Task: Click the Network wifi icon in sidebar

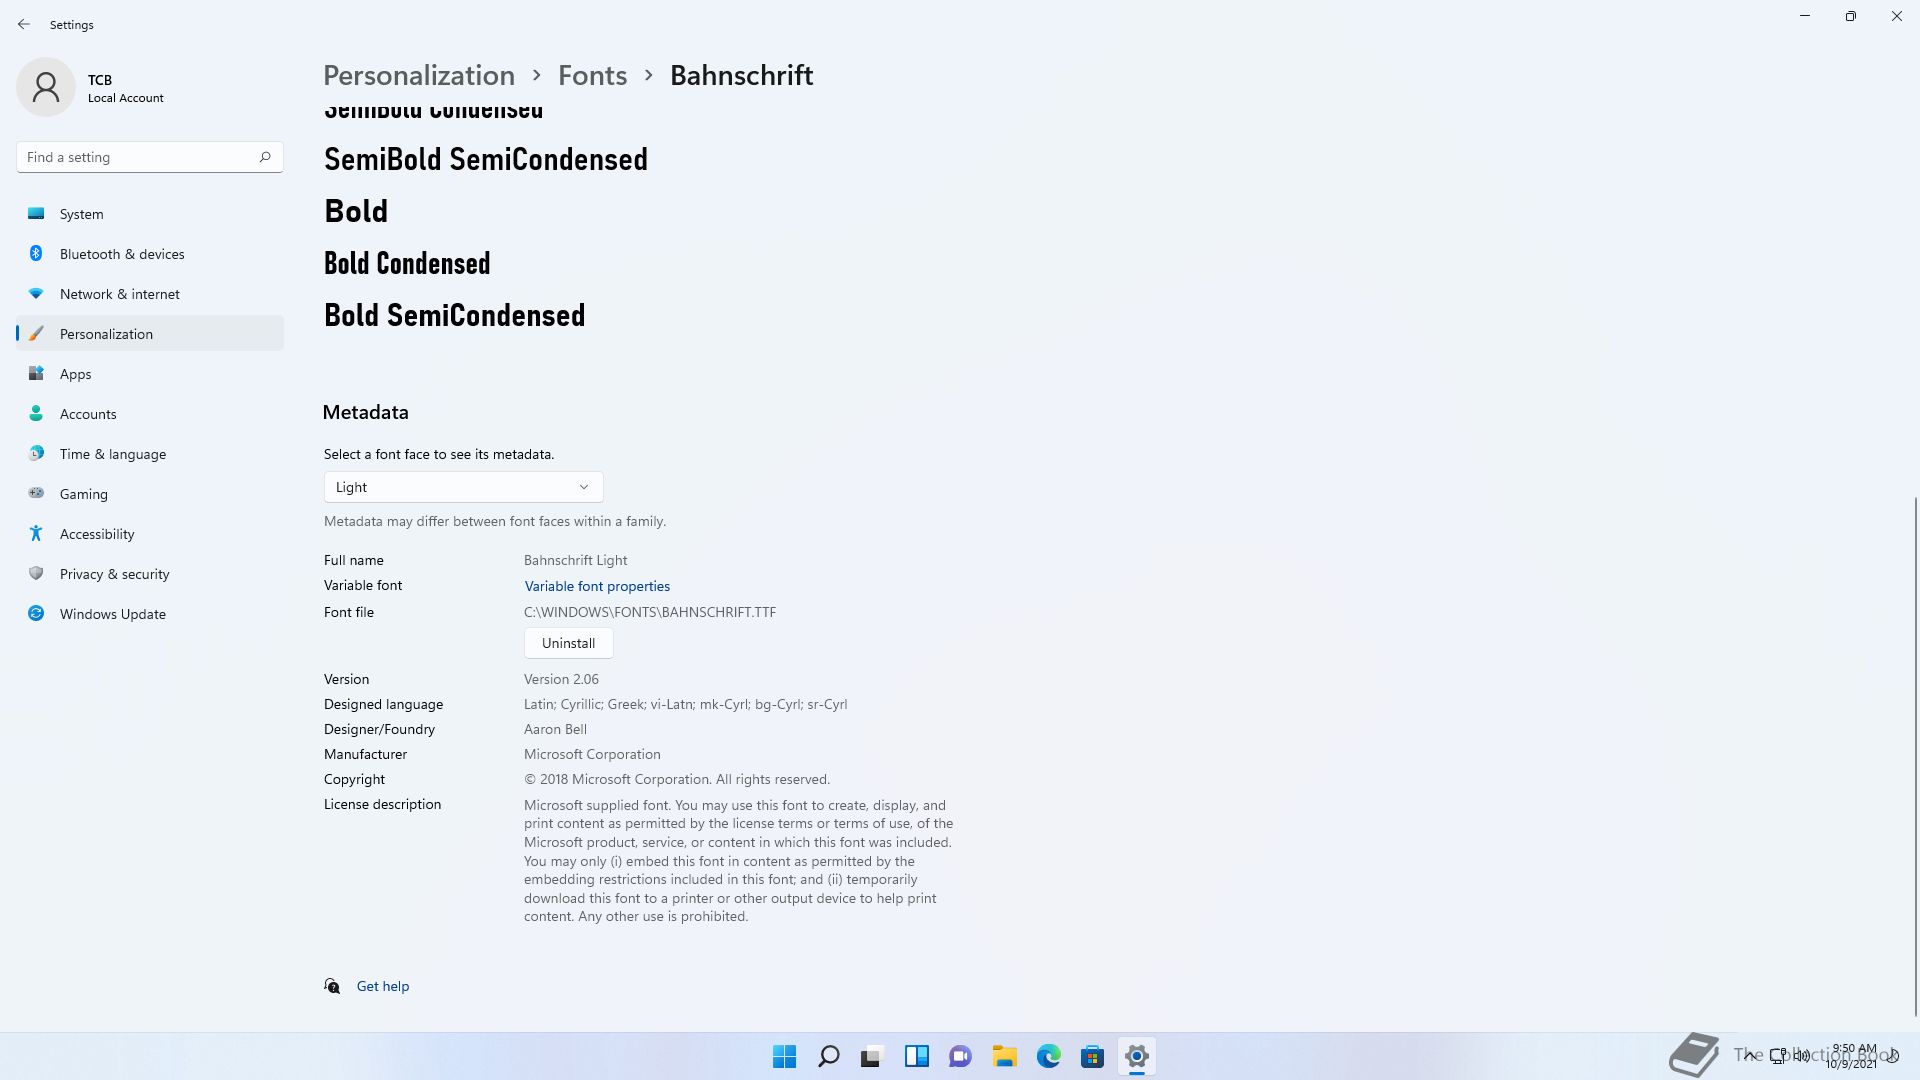Action: point(36,293)
